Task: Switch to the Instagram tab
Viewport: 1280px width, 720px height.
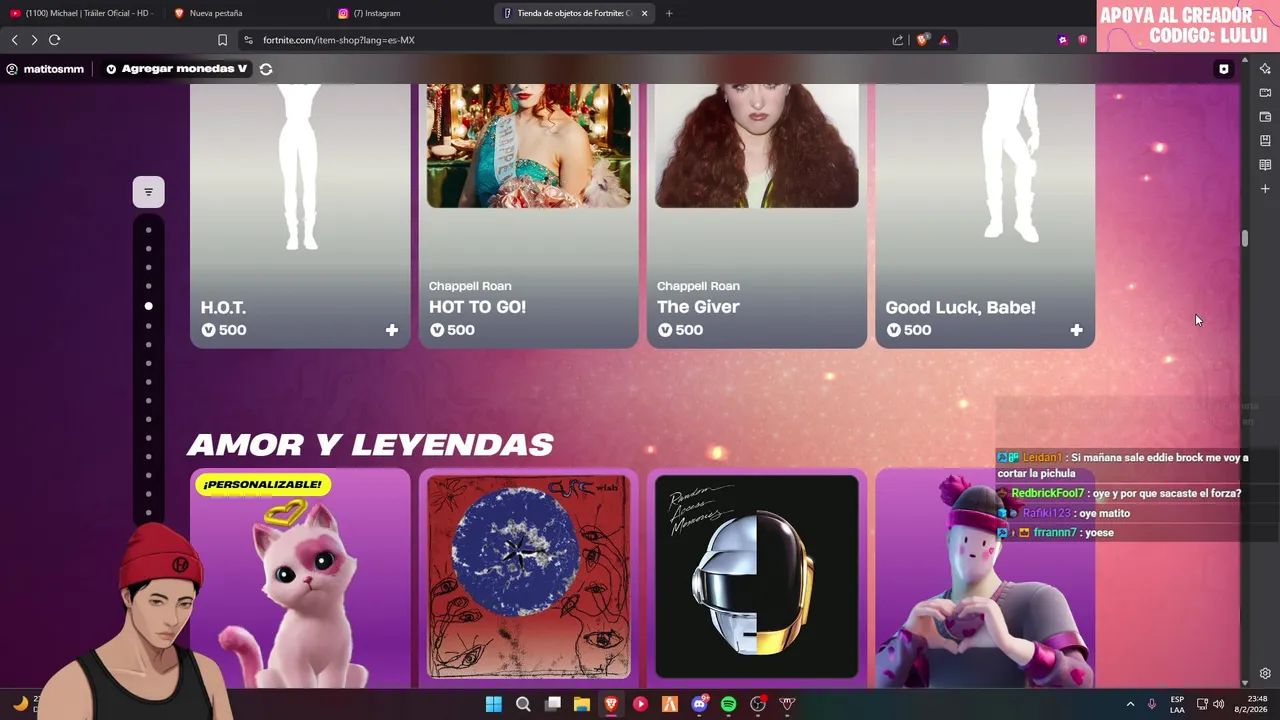Action: pyautogui.click(x=410, y=13)
